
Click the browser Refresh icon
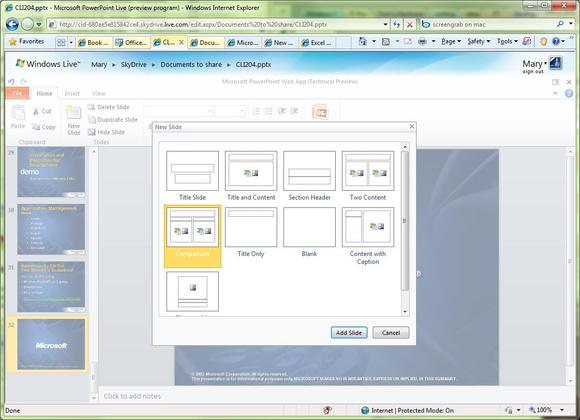click(x=397, y=24)
